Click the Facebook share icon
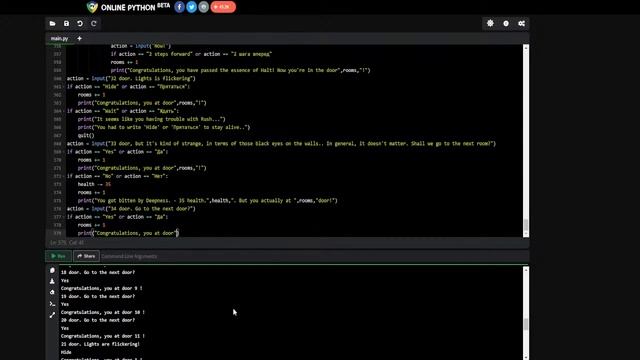The width and height of the screenshot is (640, 360). [179, 7]
